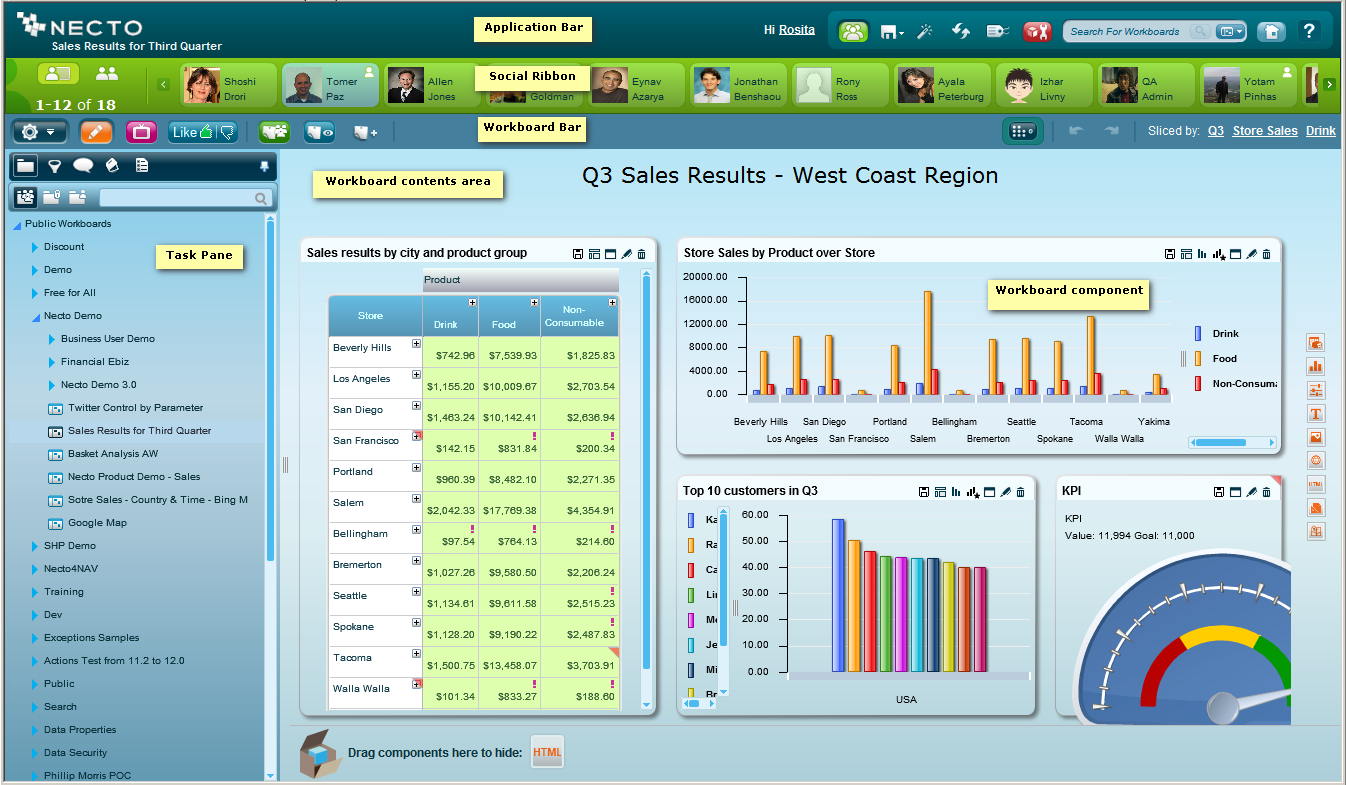This screenshot has width=1346, height=785.
Task: Click the thumbs down dislike icon
Action: click(227, 131)
